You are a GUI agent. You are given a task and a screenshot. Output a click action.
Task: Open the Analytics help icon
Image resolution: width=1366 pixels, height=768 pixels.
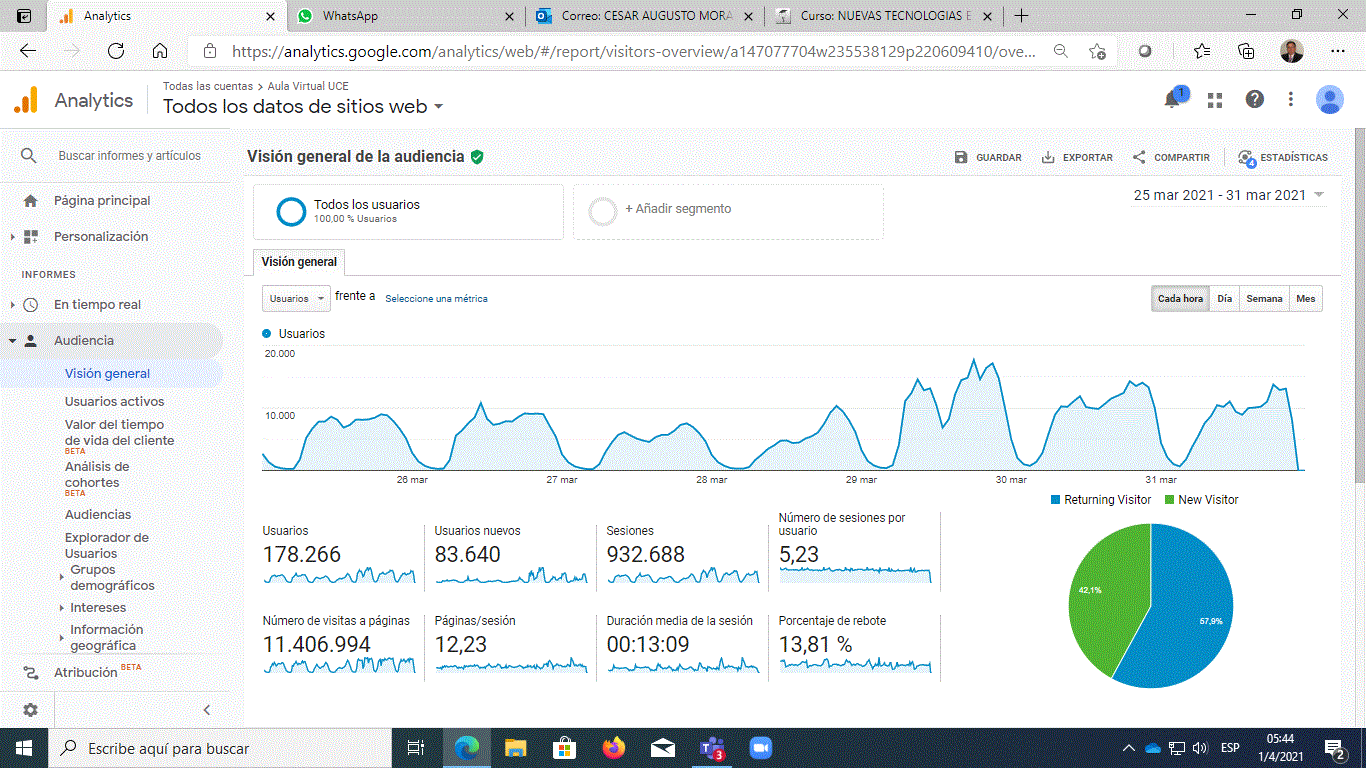1254,99
